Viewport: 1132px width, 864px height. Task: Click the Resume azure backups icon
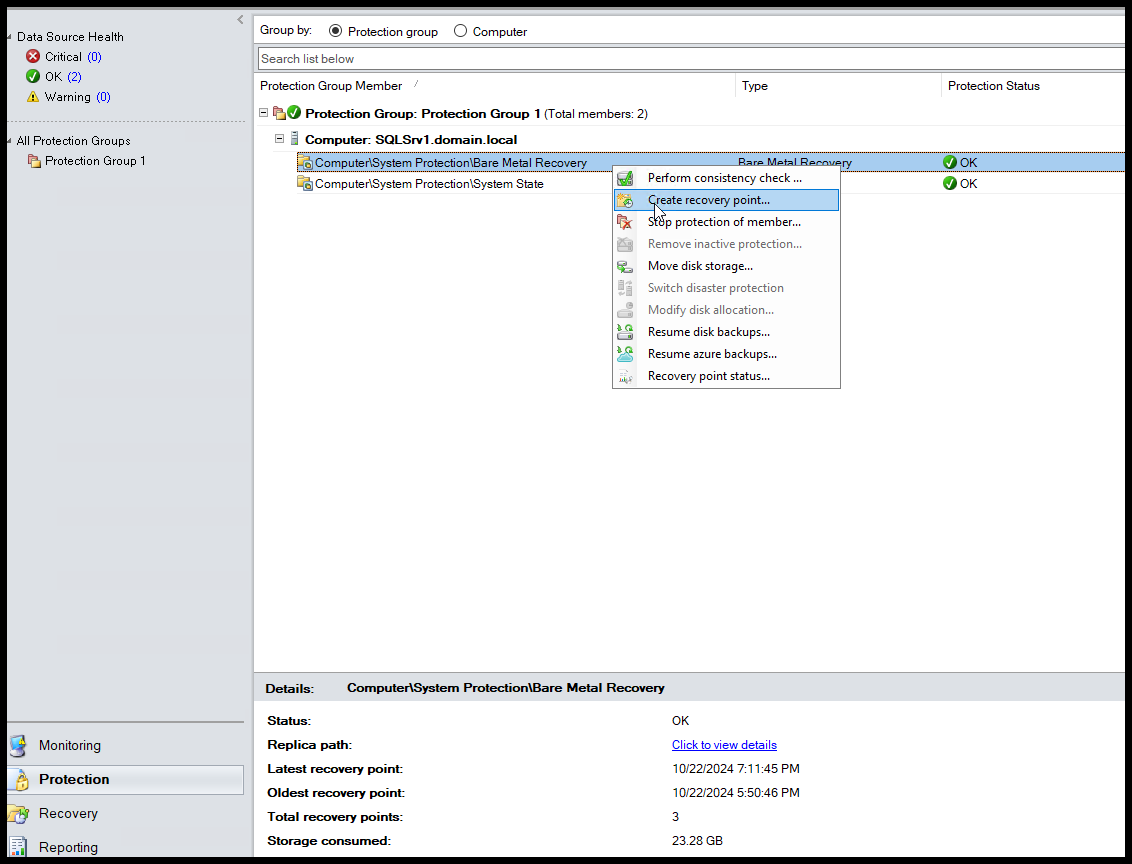tap(625, 354)
